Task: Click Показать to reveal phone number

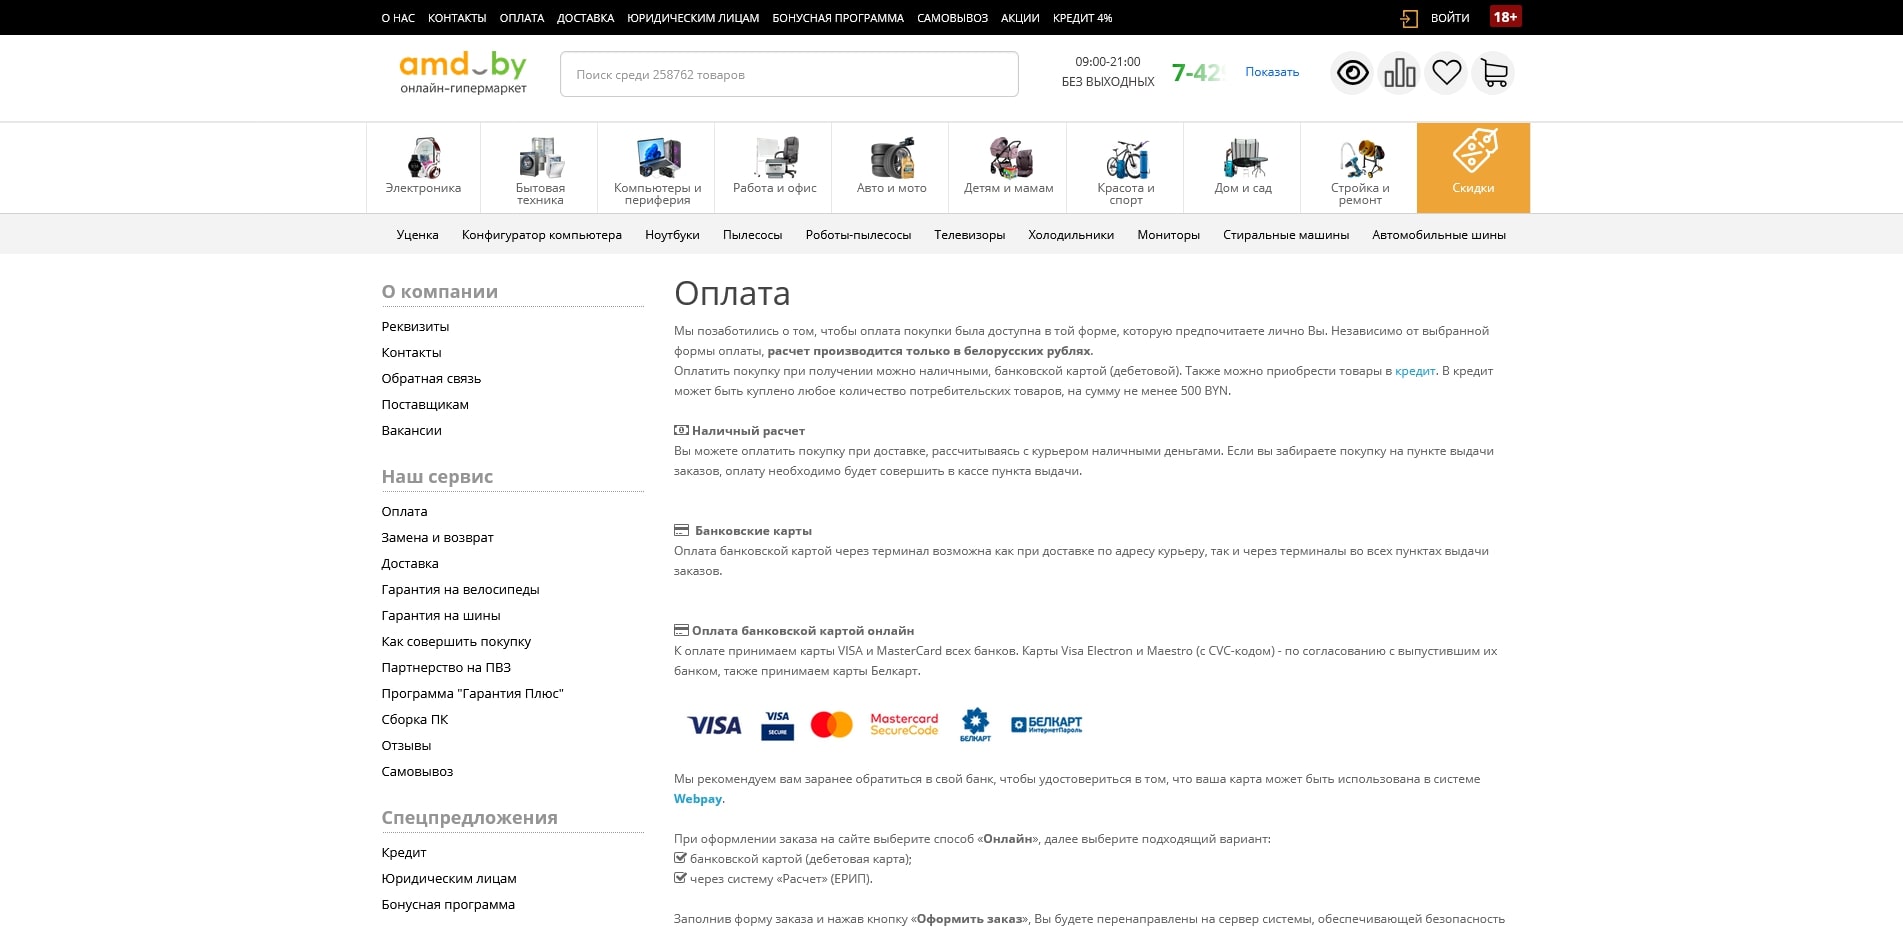Action: click(x=1271, y=72)
